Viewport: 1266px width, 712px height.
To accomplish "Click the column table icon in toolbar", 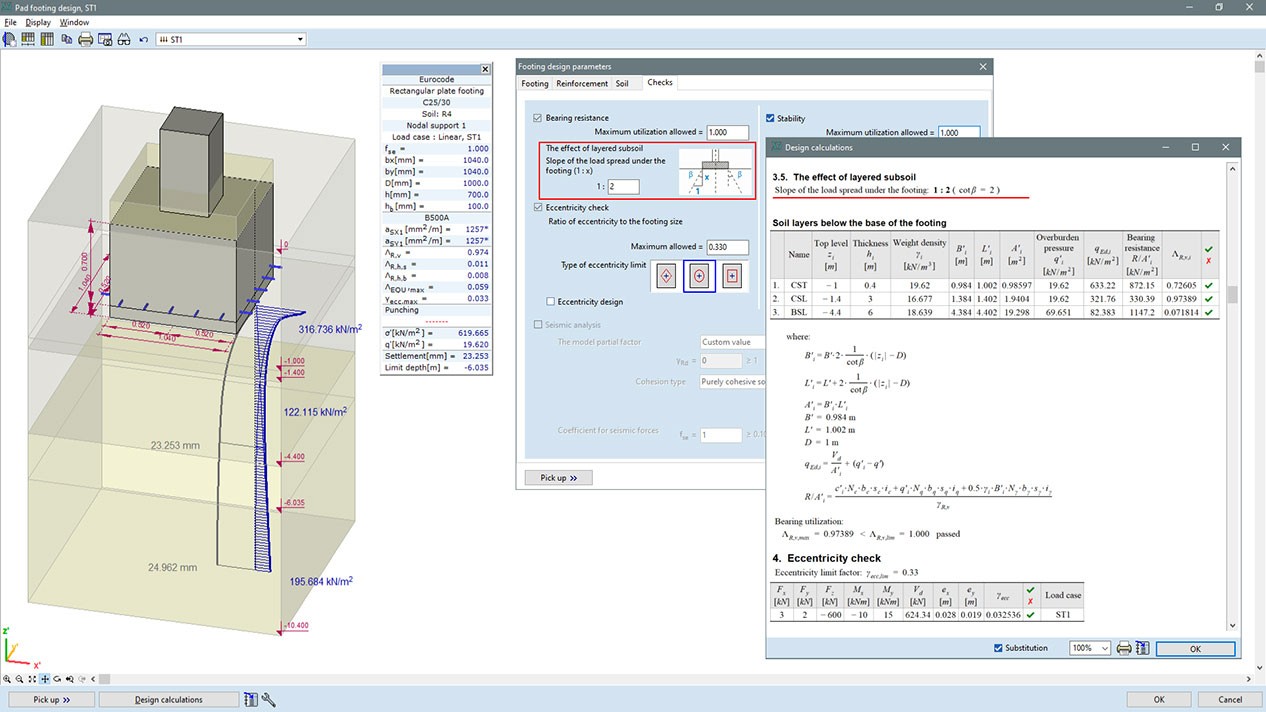I will pyautogui.click(x=47, y=39).
